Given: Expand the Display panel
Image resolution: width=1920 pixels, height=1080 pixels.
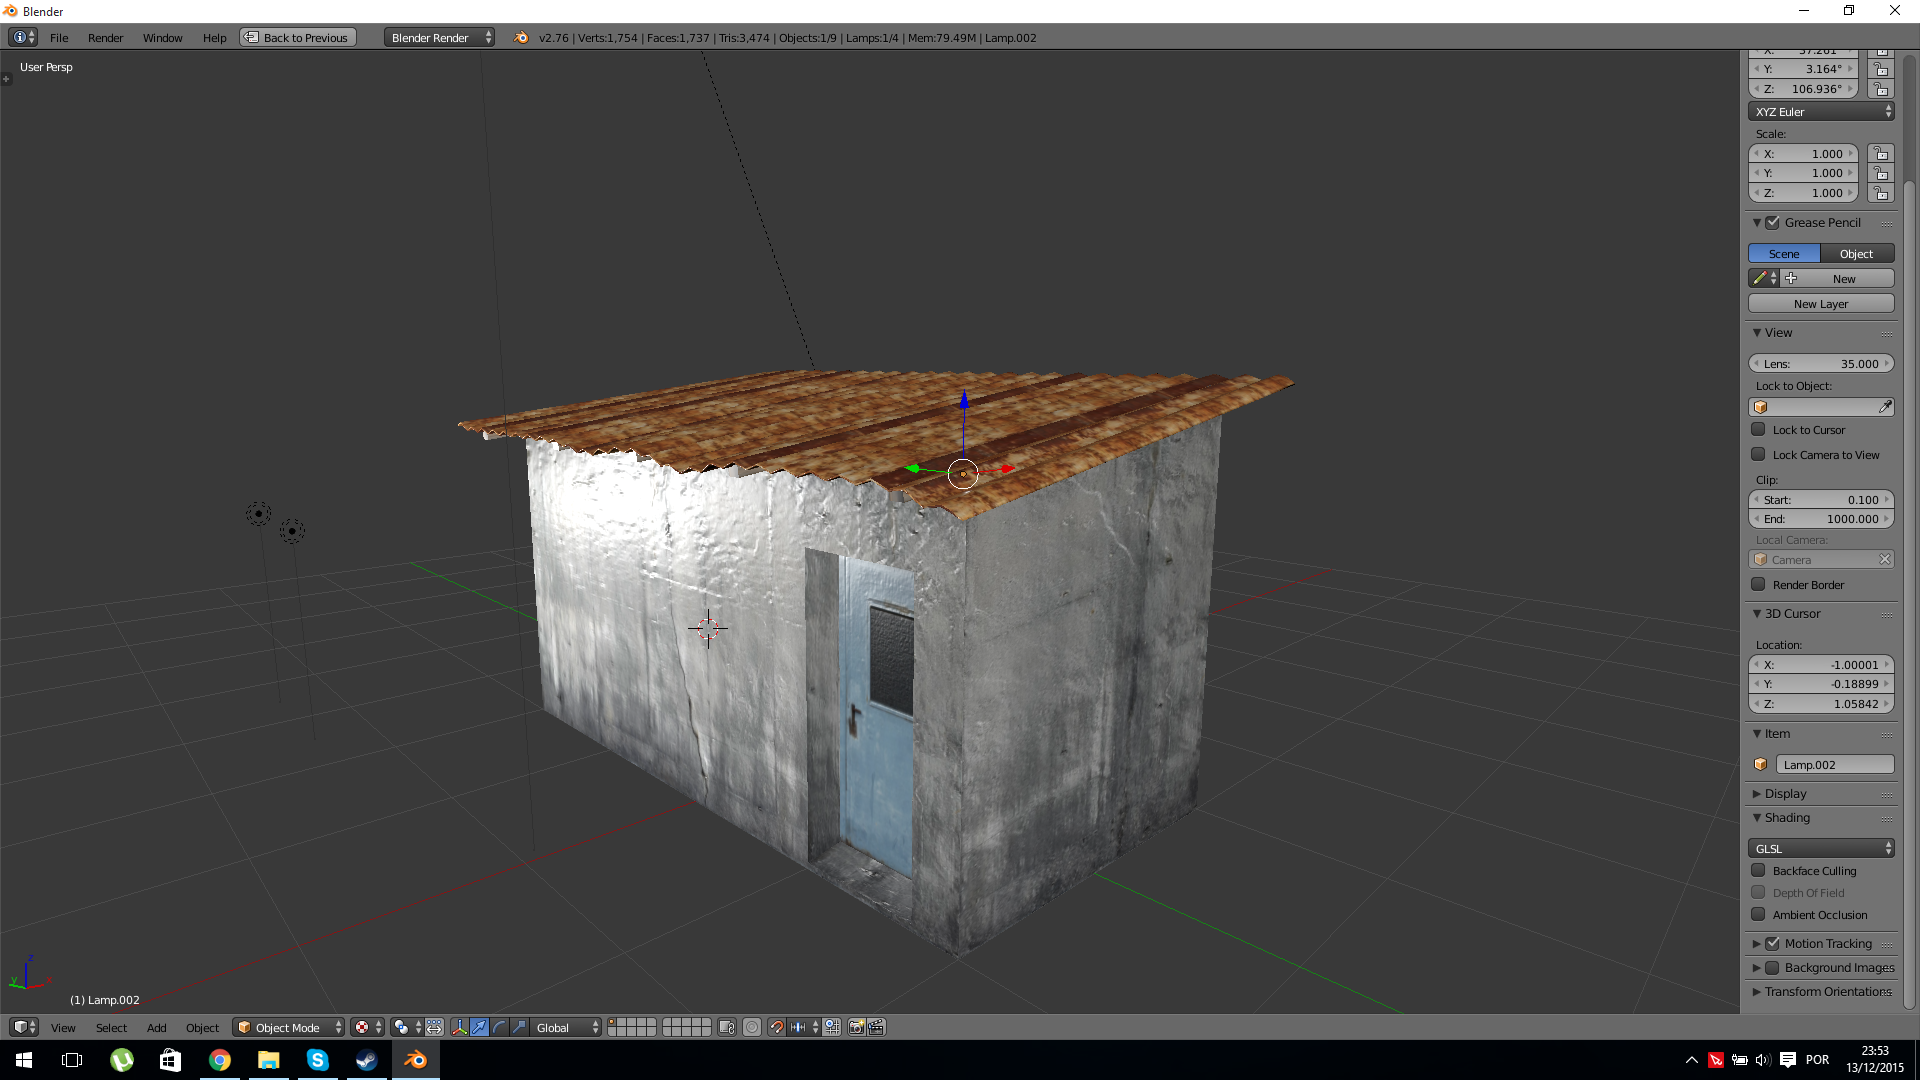Looking at the screenshot, I should coord(1757,794).
